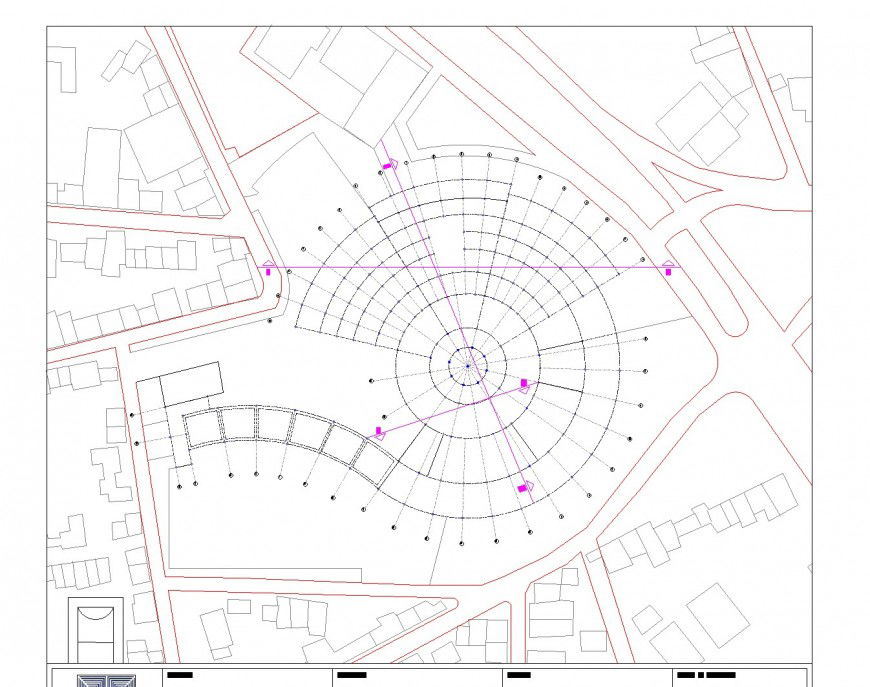Click the rightmost title block black text bar
This screenshot has height=687, width=870.
tap(706, 676)
